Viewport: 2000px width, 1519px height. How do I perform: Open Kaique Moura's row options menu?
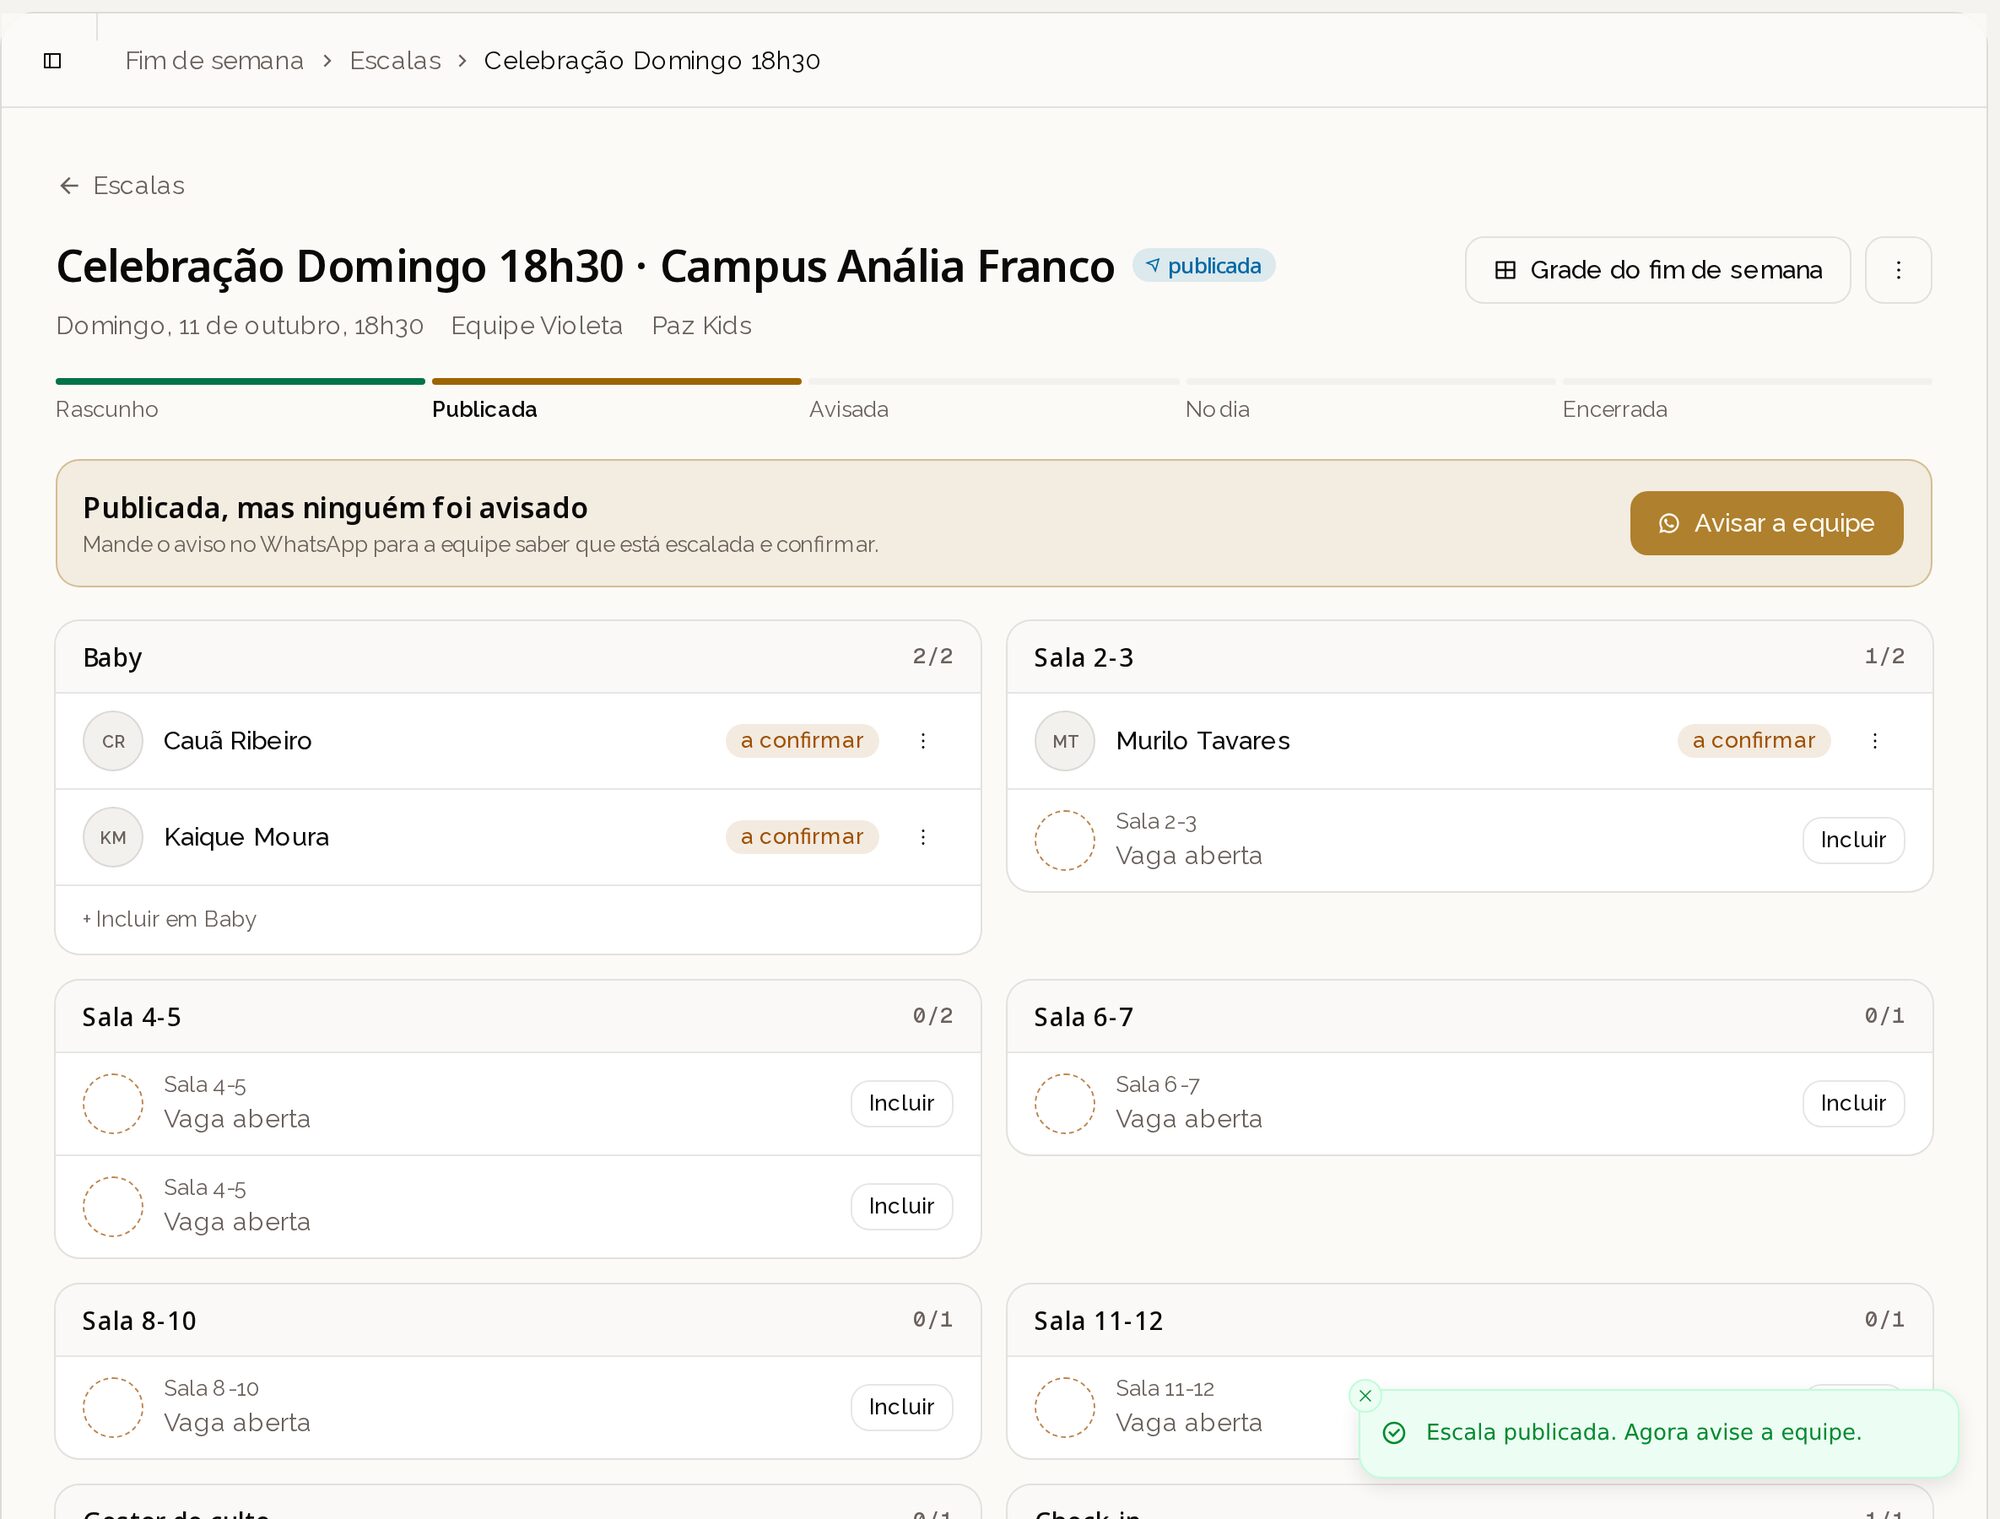(923, 837)
